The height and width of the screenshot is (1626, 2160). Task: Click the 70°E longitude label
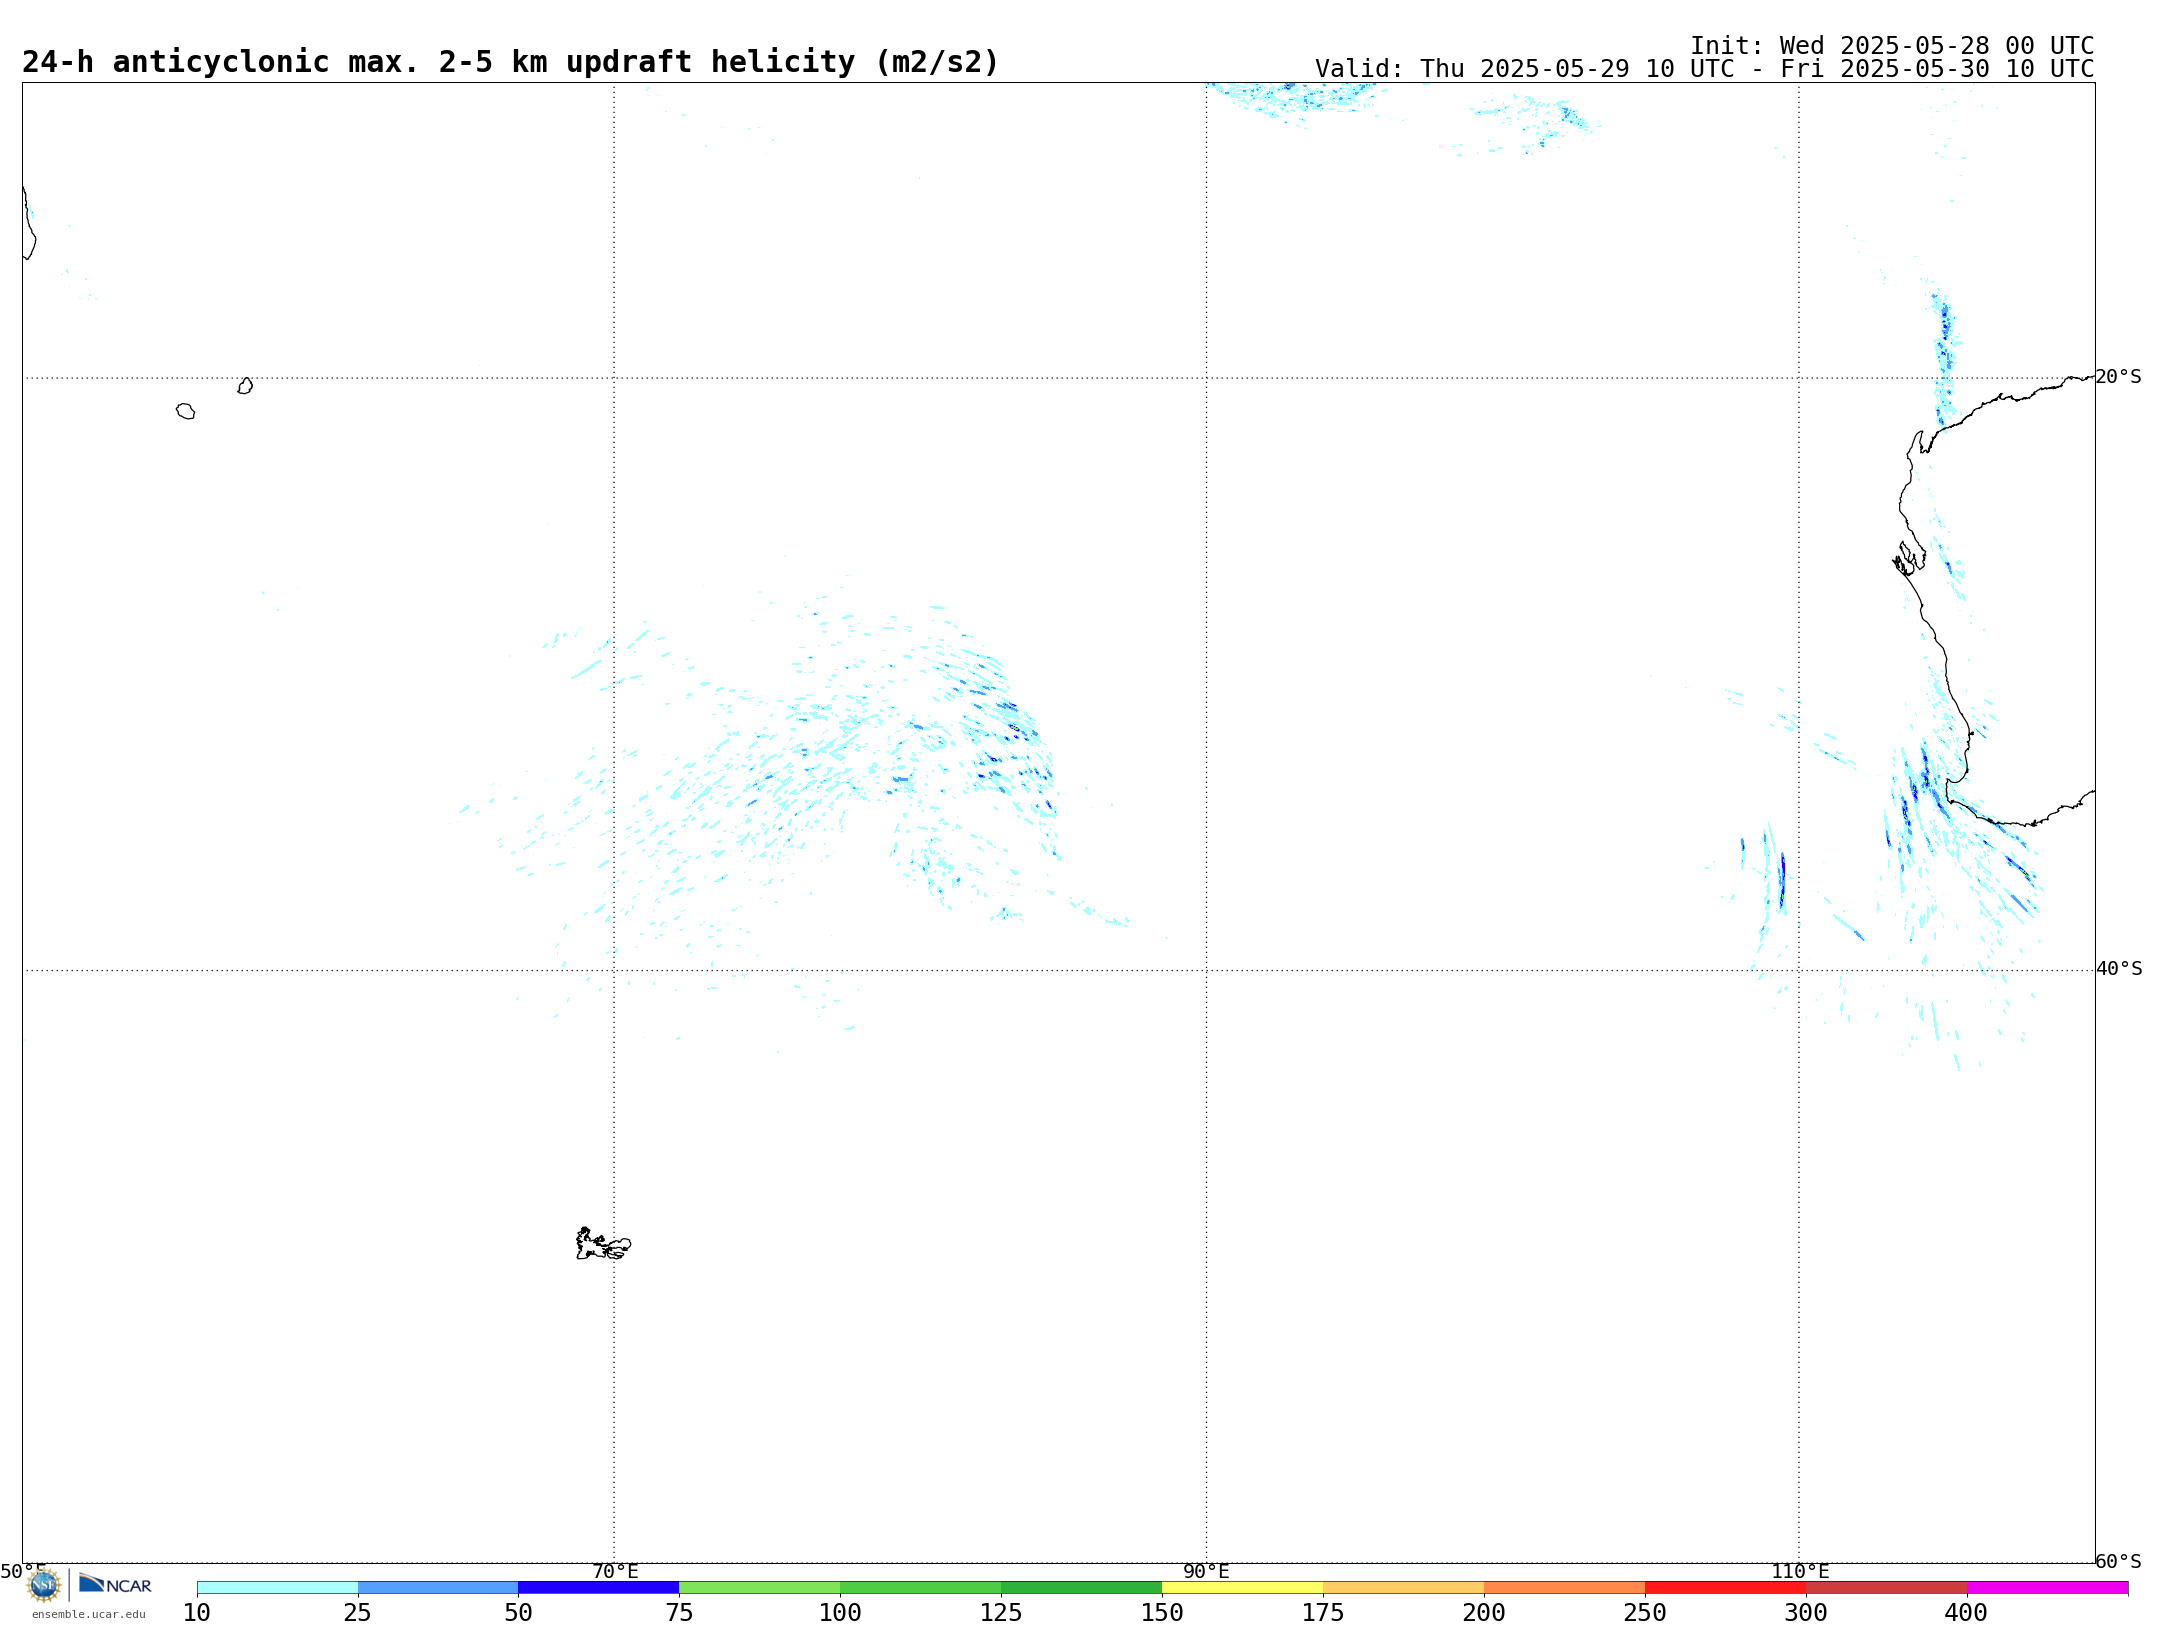coord(615,1572)
